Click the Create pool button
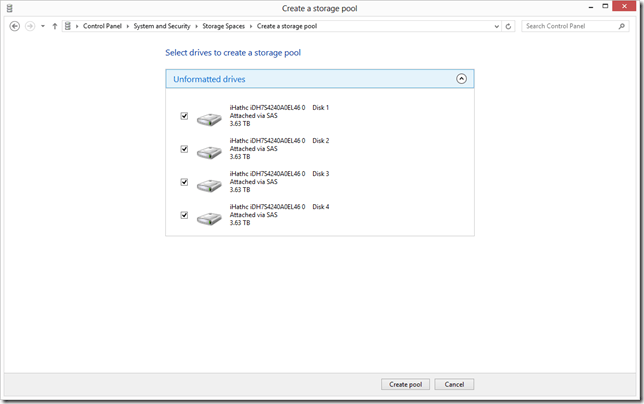Screen dimensions: 644x404 click(x=405, y=384)
